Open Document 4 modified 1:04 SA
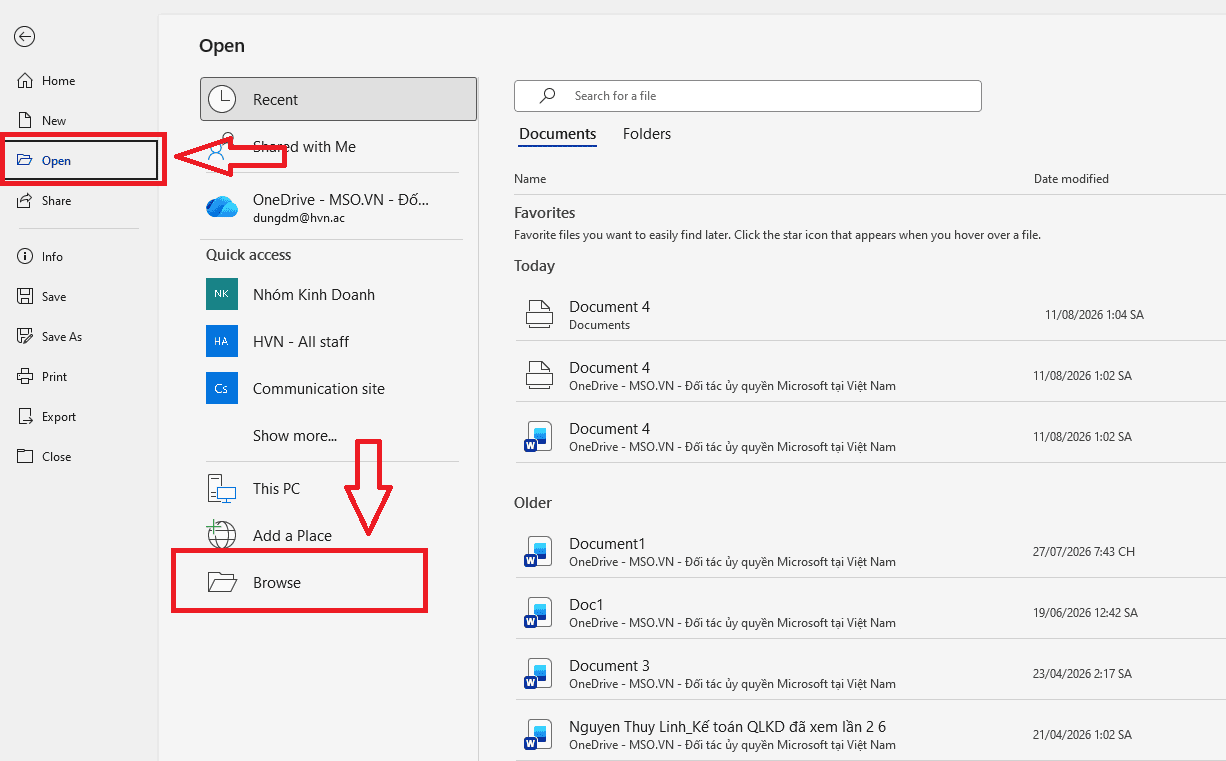This screenshot has height=761, width=1226. 870,314
